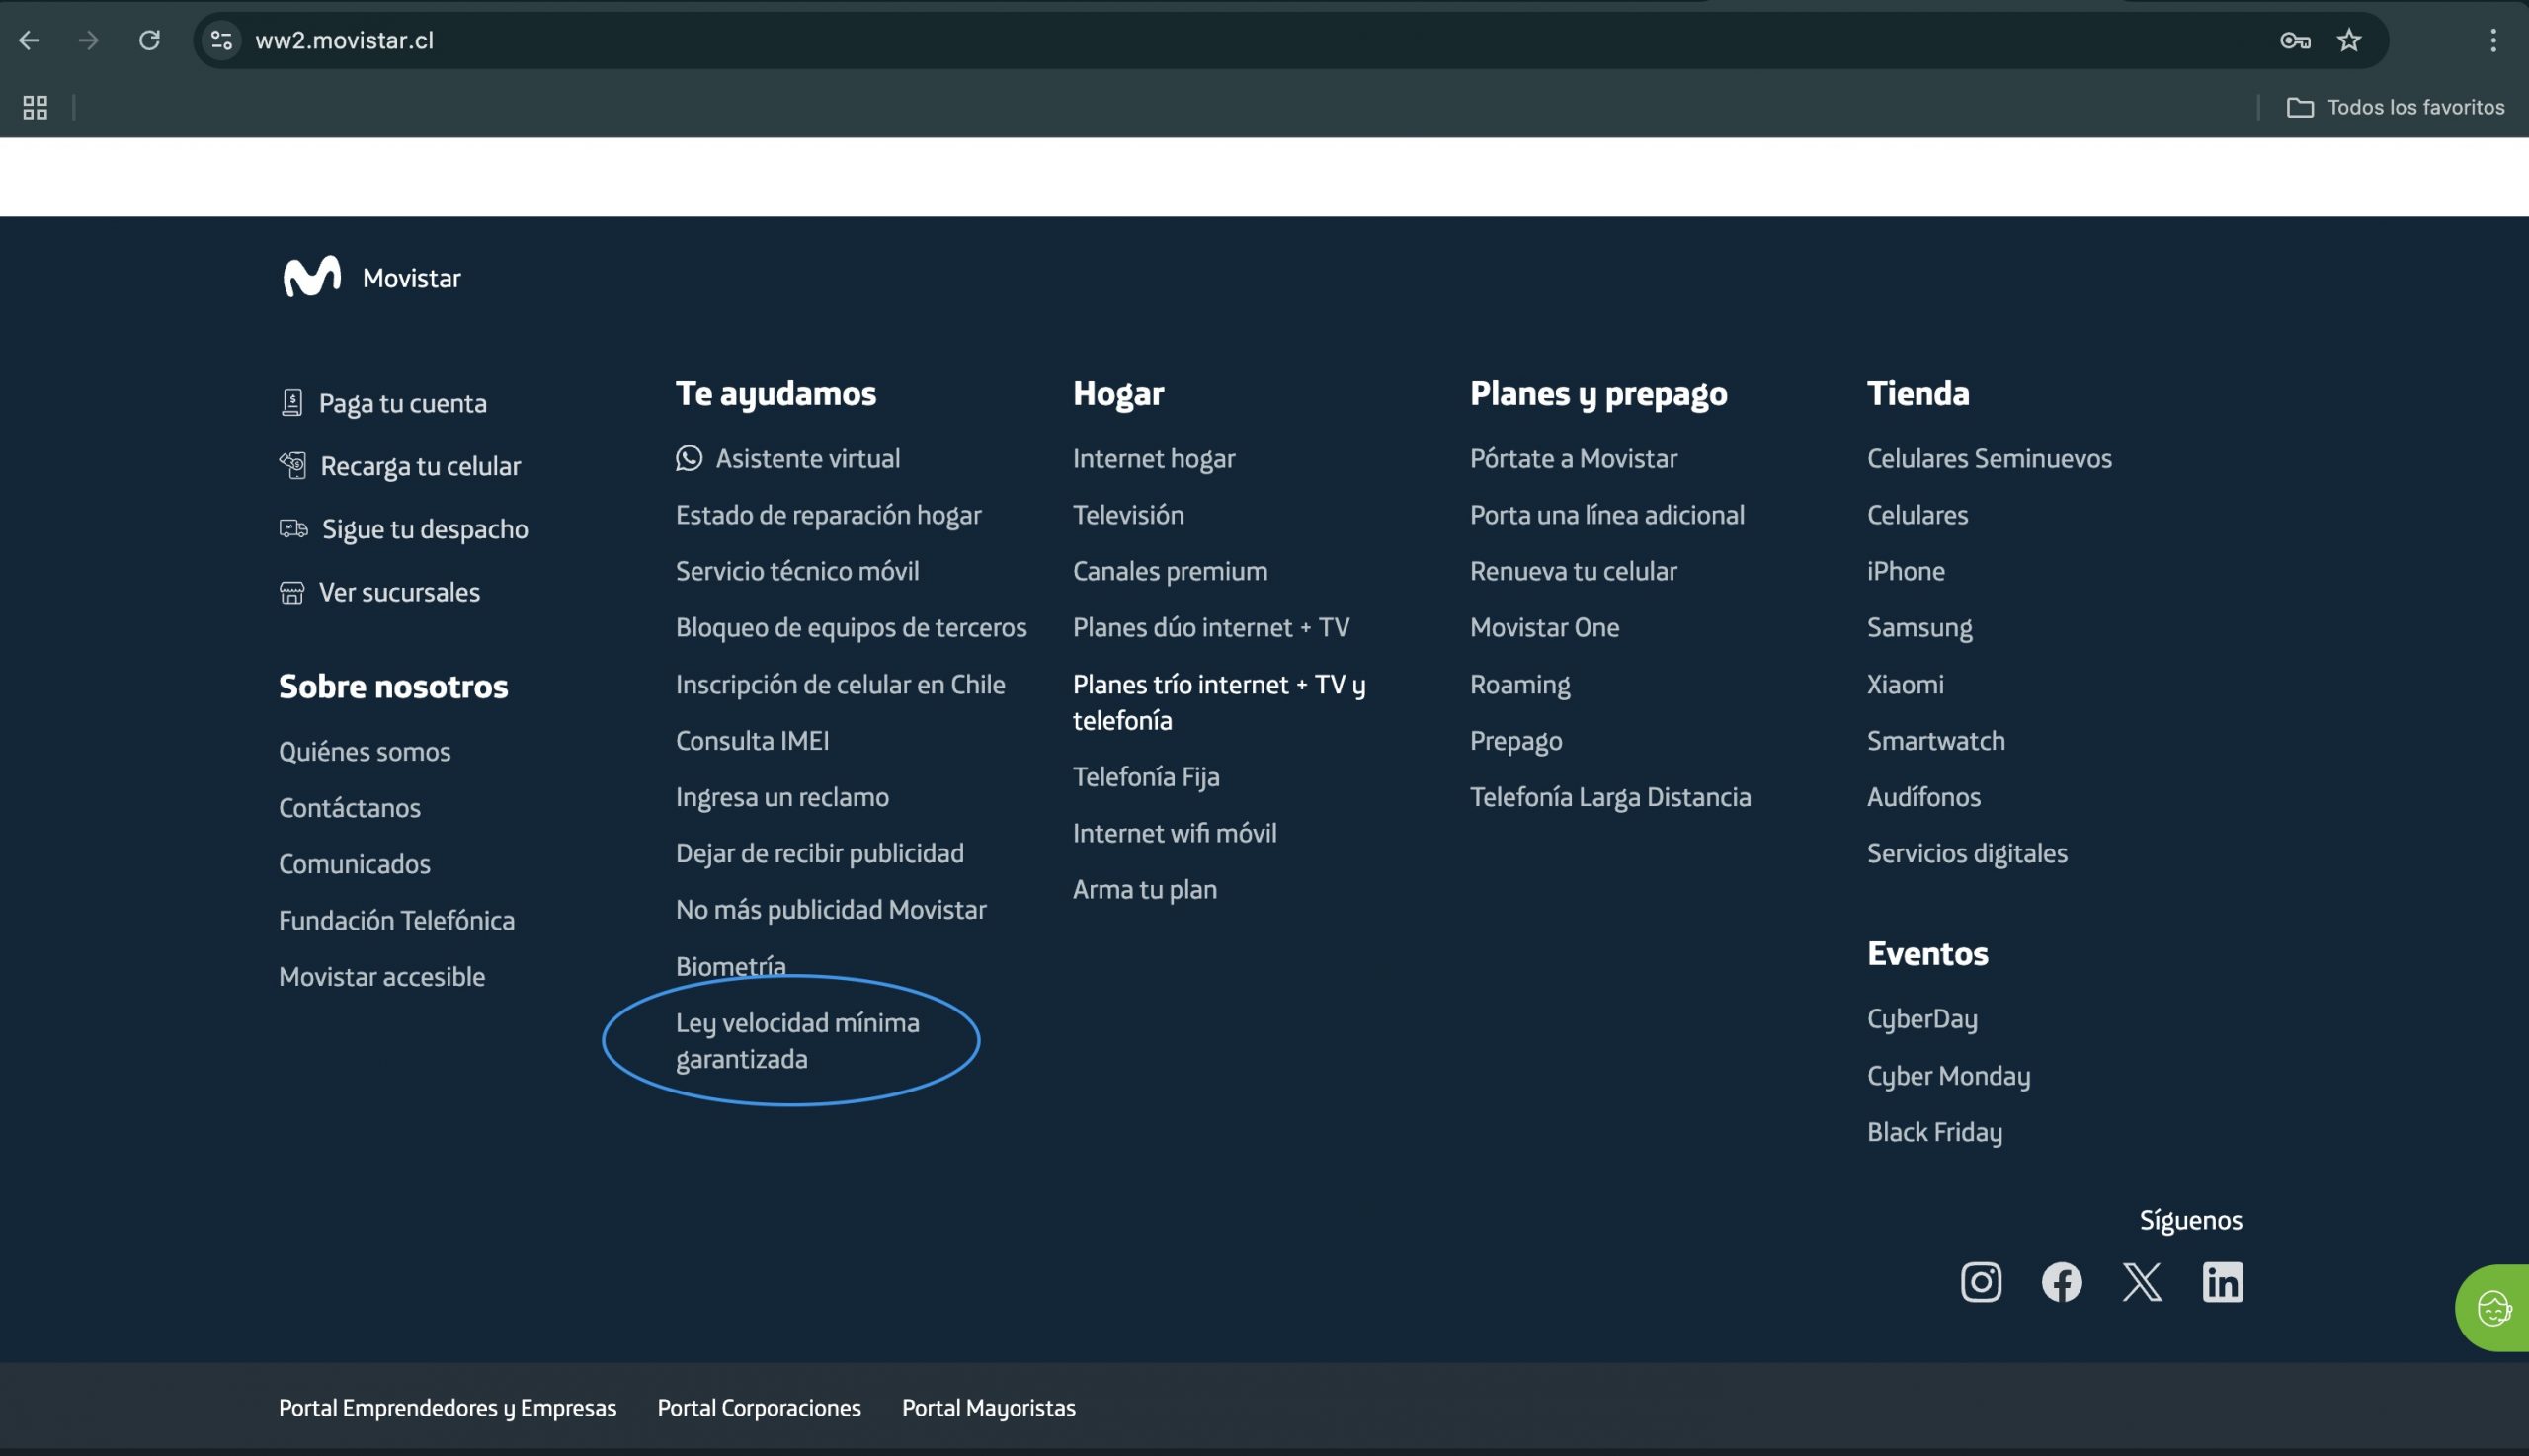The image size is (2529, 1456).
Task: Open Ley velocidad mínima garantizada link
Action: [x=798, y=1040]
